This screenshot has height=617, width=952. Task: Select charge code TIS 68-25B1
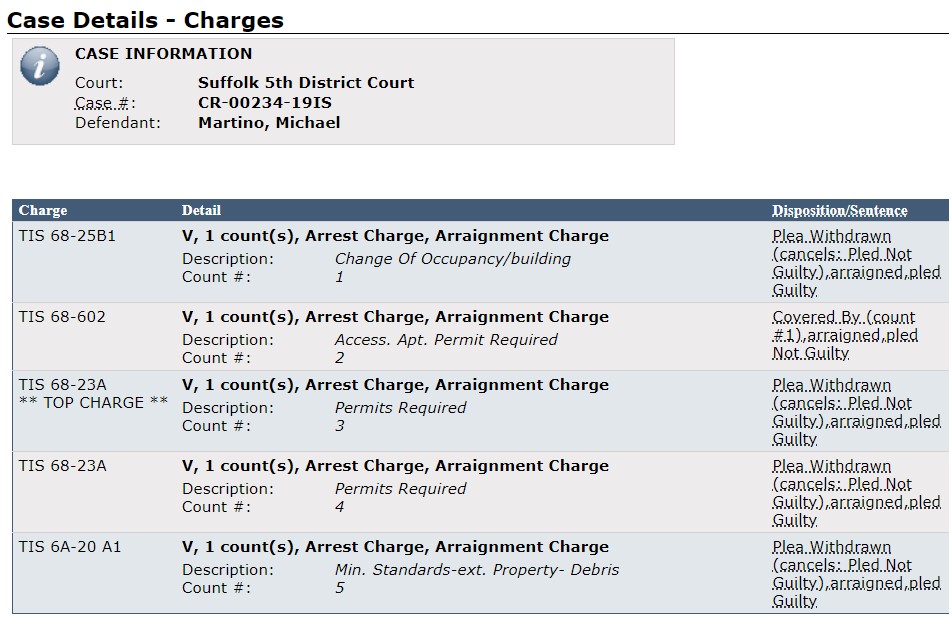click(x=67, y=236)
